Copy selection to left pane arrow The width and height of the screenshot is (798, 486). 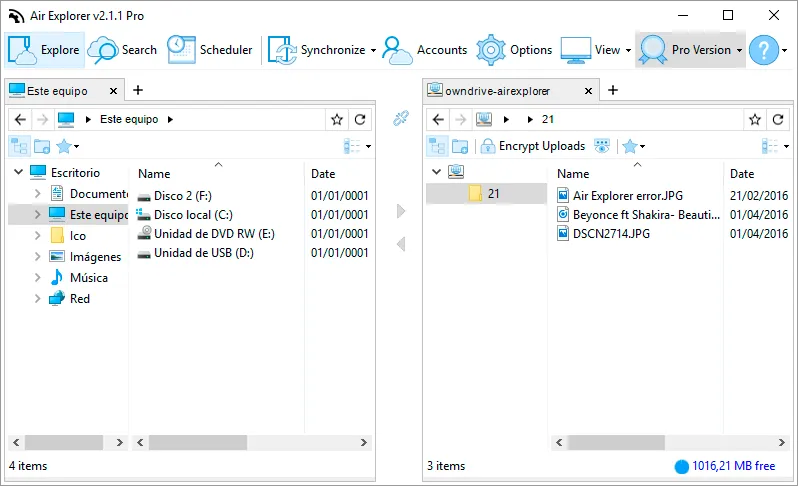click(401, 244)
